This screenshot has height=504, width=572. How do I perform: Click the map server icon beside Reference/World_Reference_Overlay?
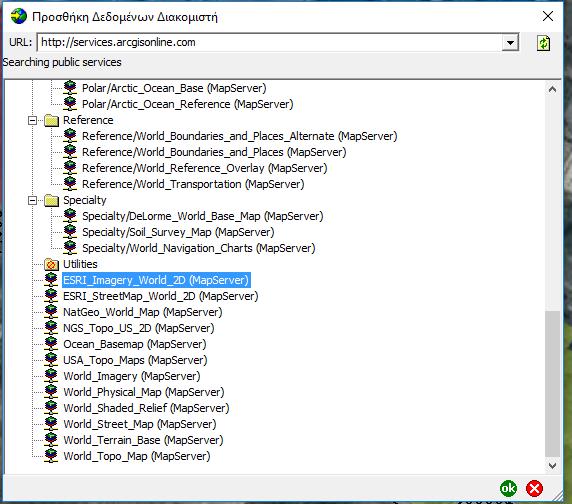click(x=70, y=168)
